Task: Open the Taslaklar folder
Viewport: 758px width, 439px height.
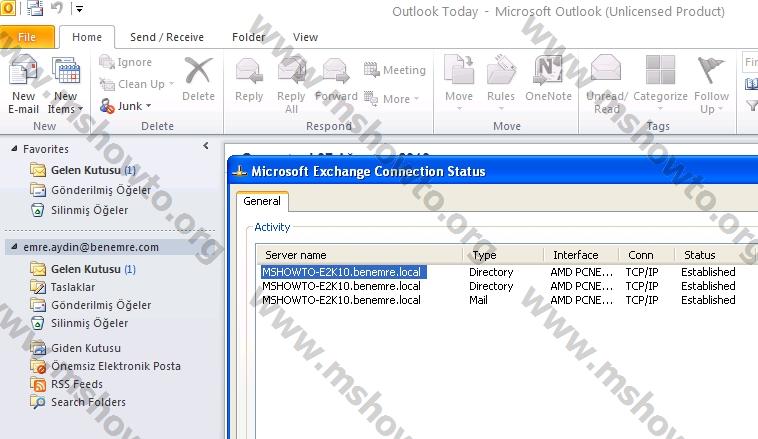Action: click(63, 287)
